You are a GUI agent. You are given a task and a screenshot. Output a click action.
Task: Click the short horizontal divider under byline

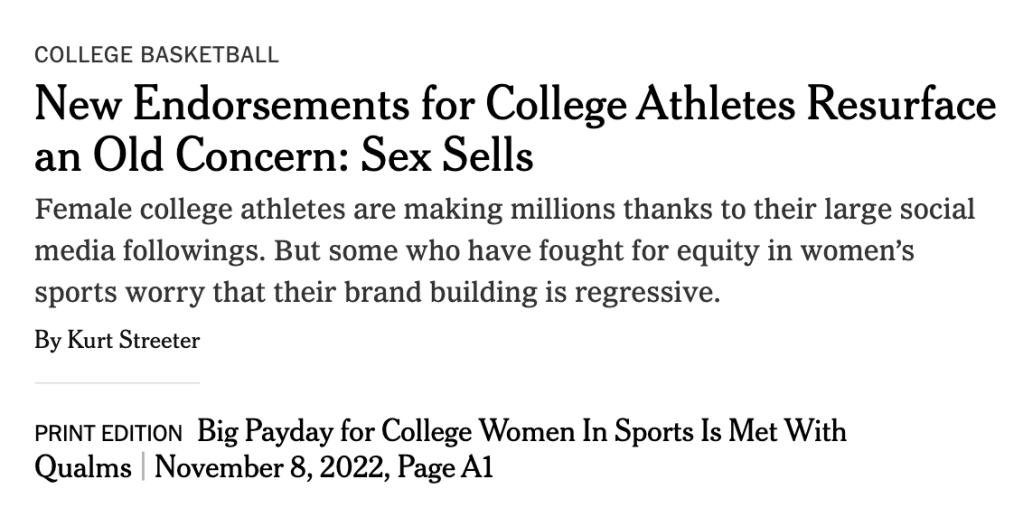[x=117, y=383]
